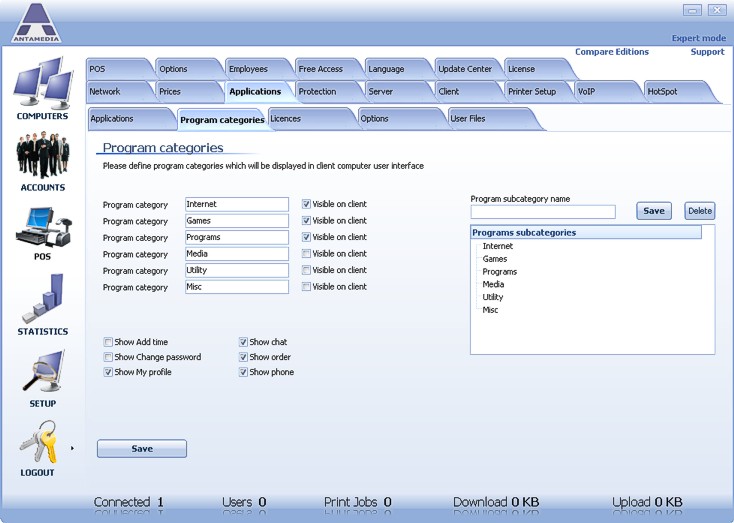Uncheck Show phone option
Image resolution: width=734 pixels, height=523 pixels.
(x=243, y=372)
